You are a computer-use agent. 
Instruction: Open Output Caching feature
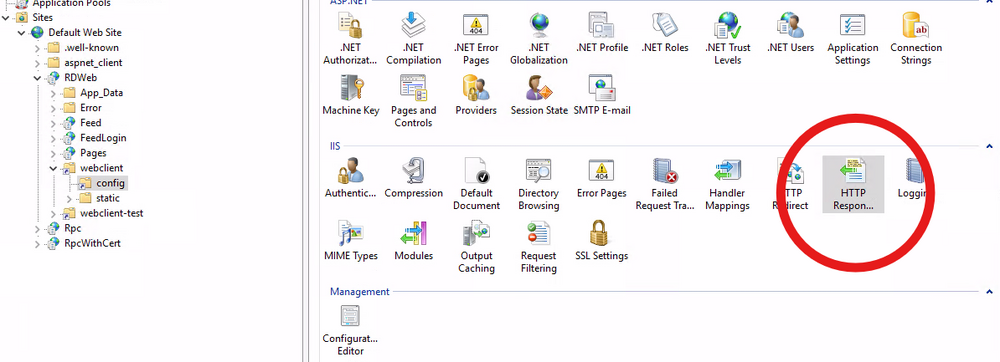[476, 247]
